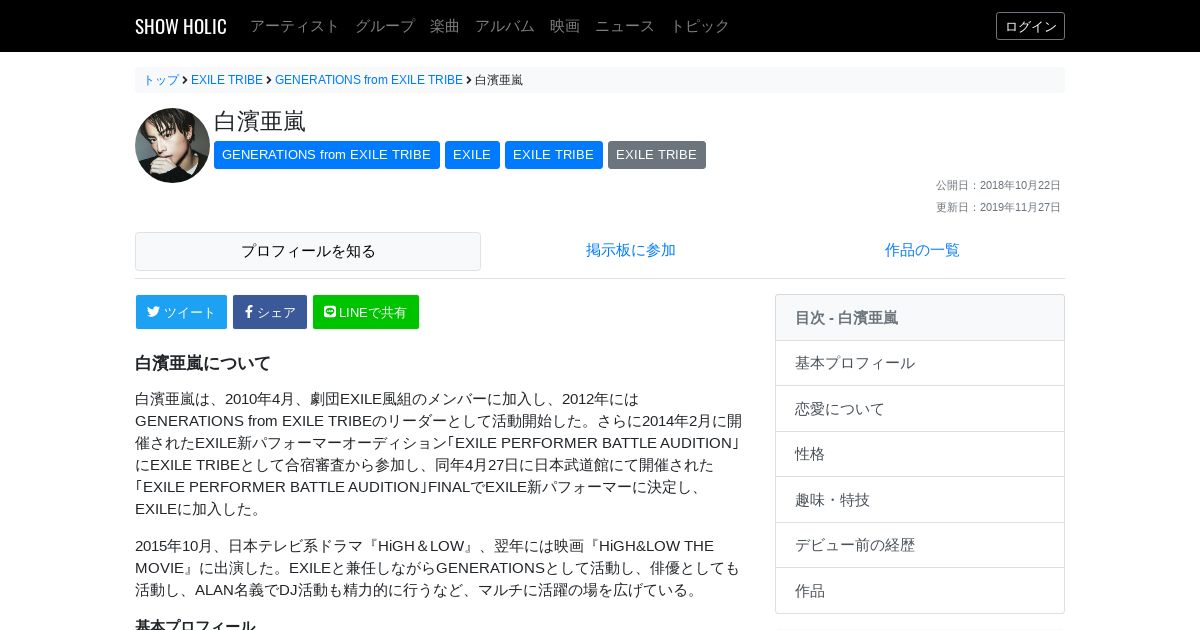
Task: Share via the Facebook シェア button
Action: coord(270,312)
